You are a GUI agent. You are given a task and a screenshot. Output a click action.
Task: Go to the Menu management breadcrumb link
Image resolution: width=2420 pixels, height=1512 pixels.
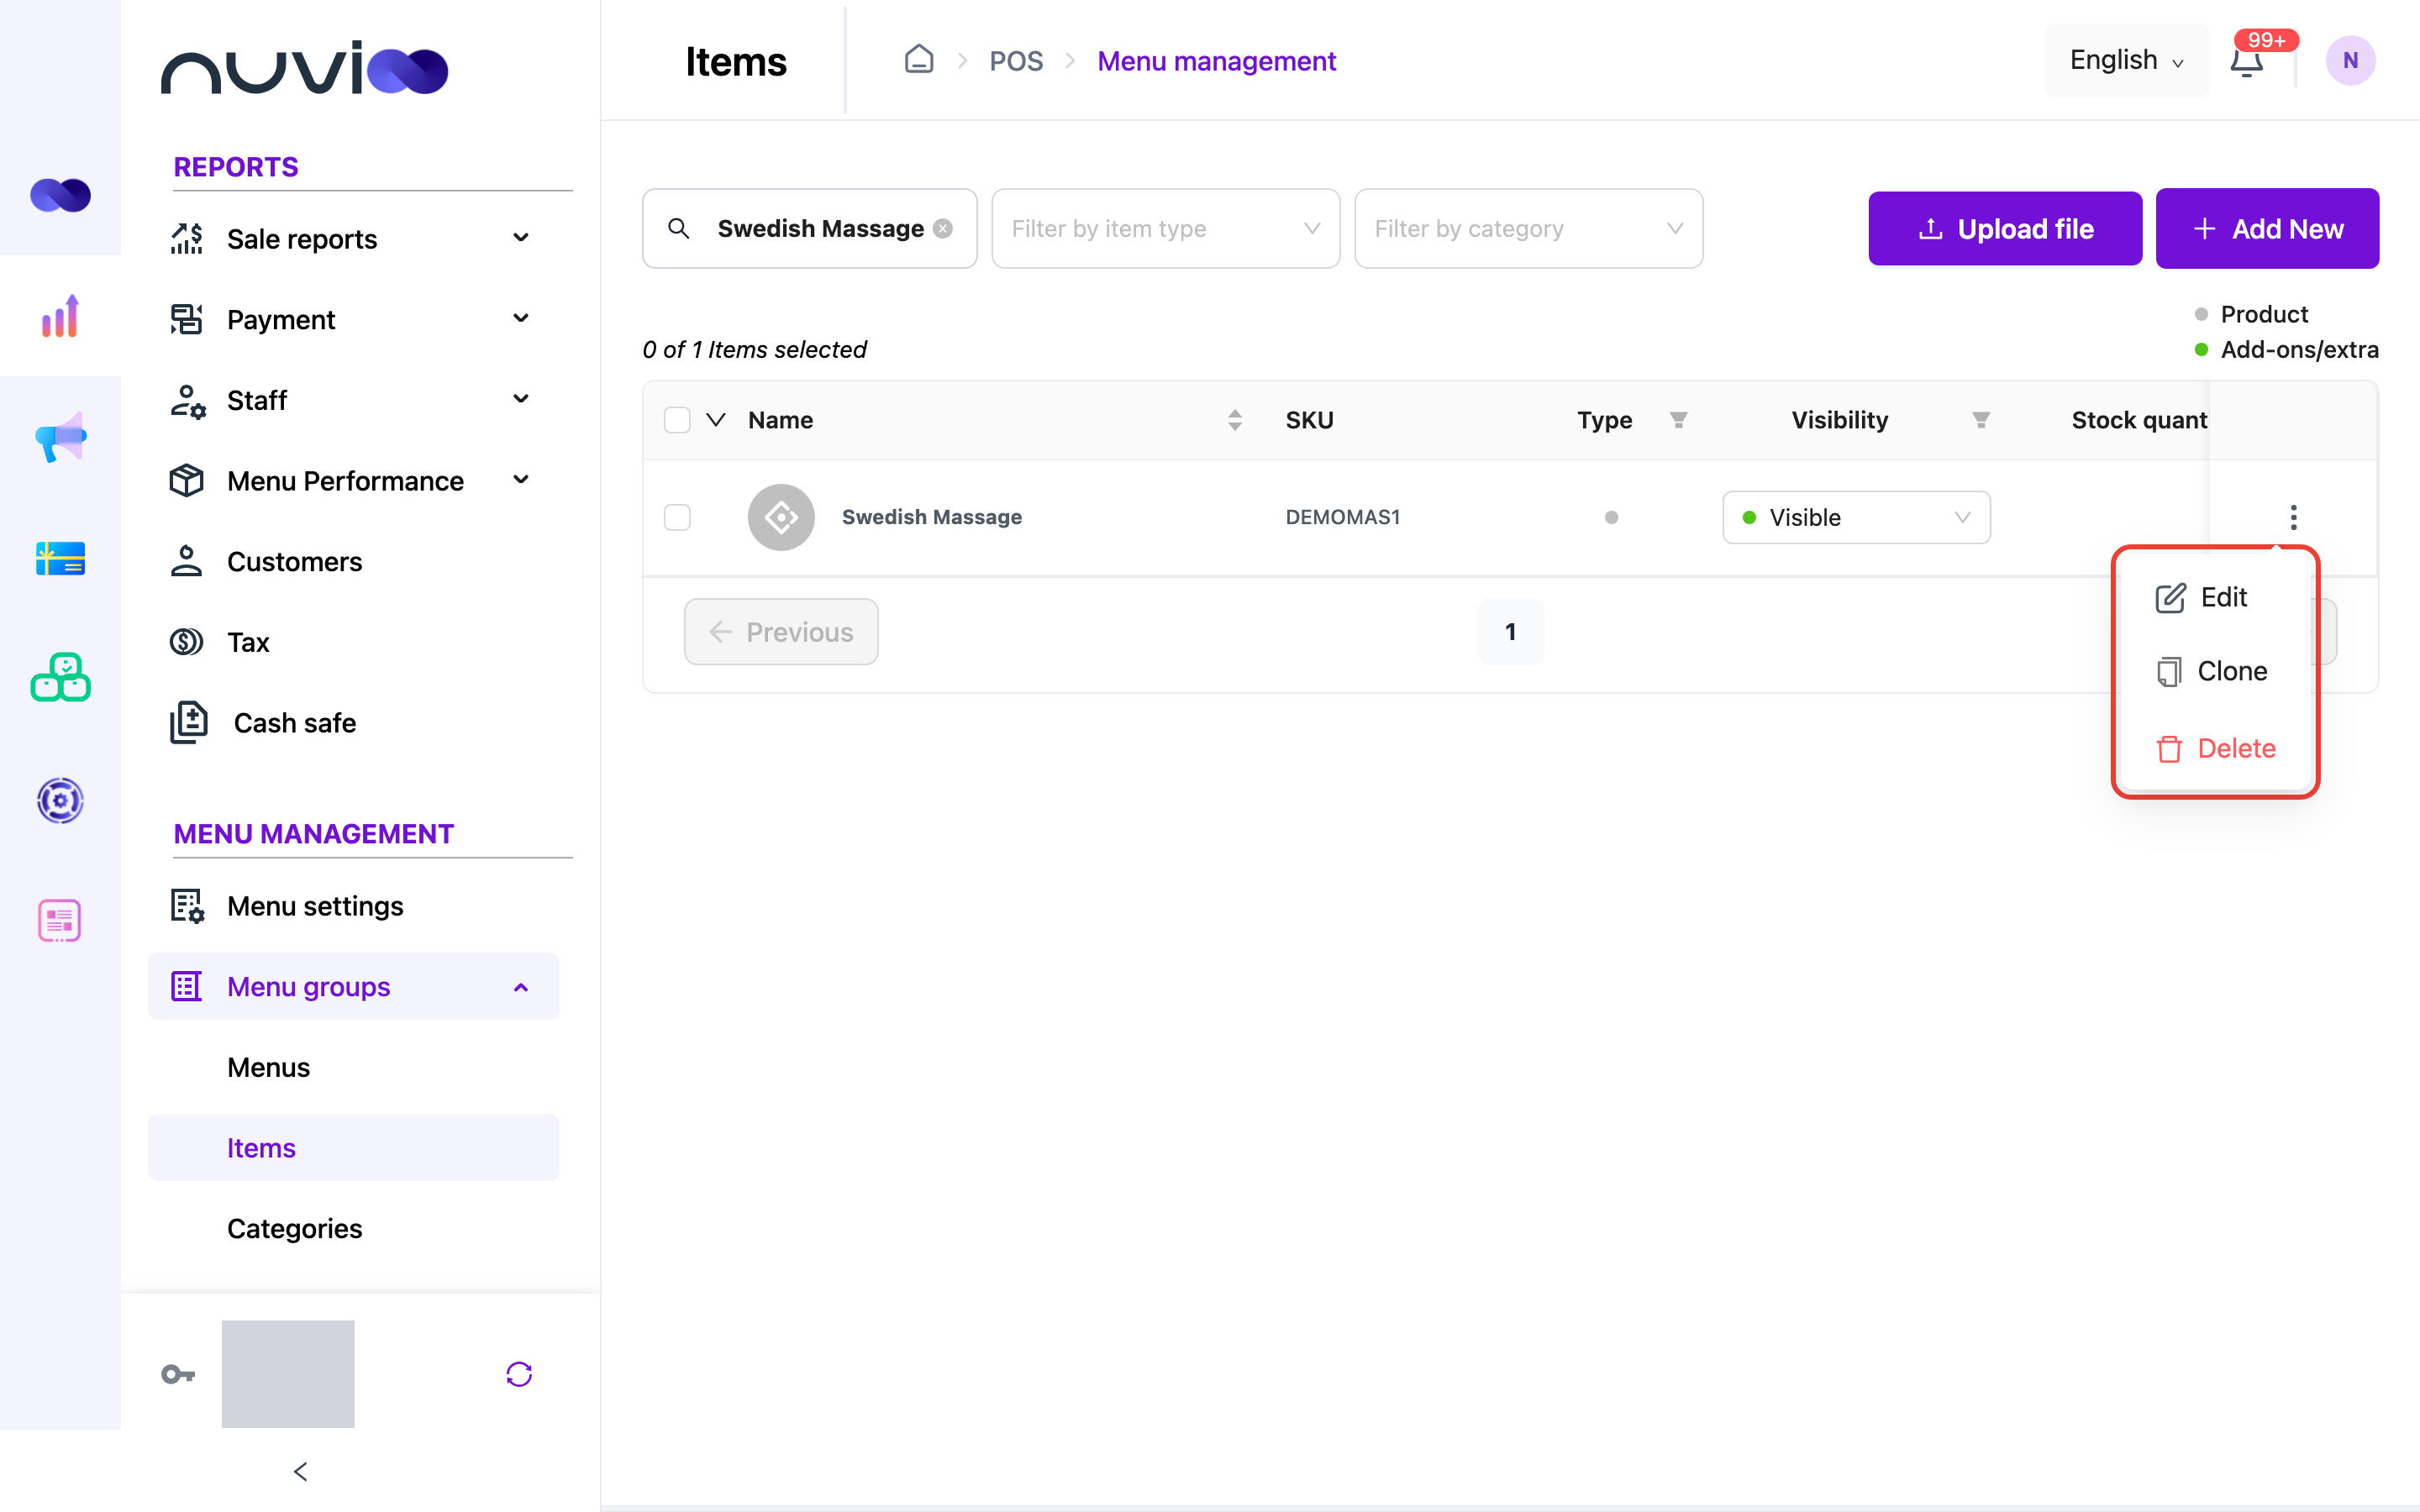[1216, 61]
